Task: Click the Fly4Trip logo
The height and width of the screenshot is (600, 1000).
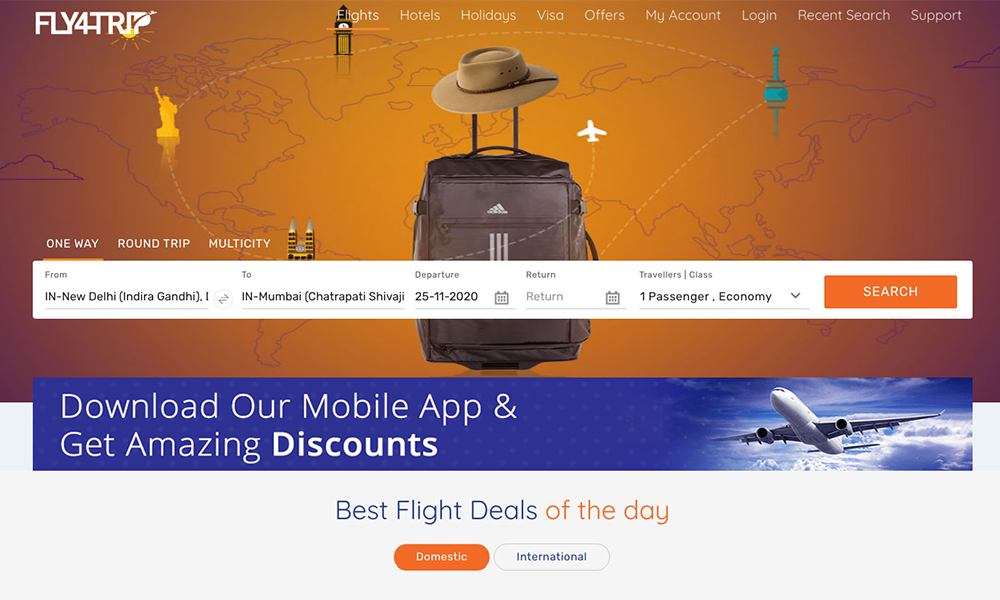Action: click(x=96, y=27)
